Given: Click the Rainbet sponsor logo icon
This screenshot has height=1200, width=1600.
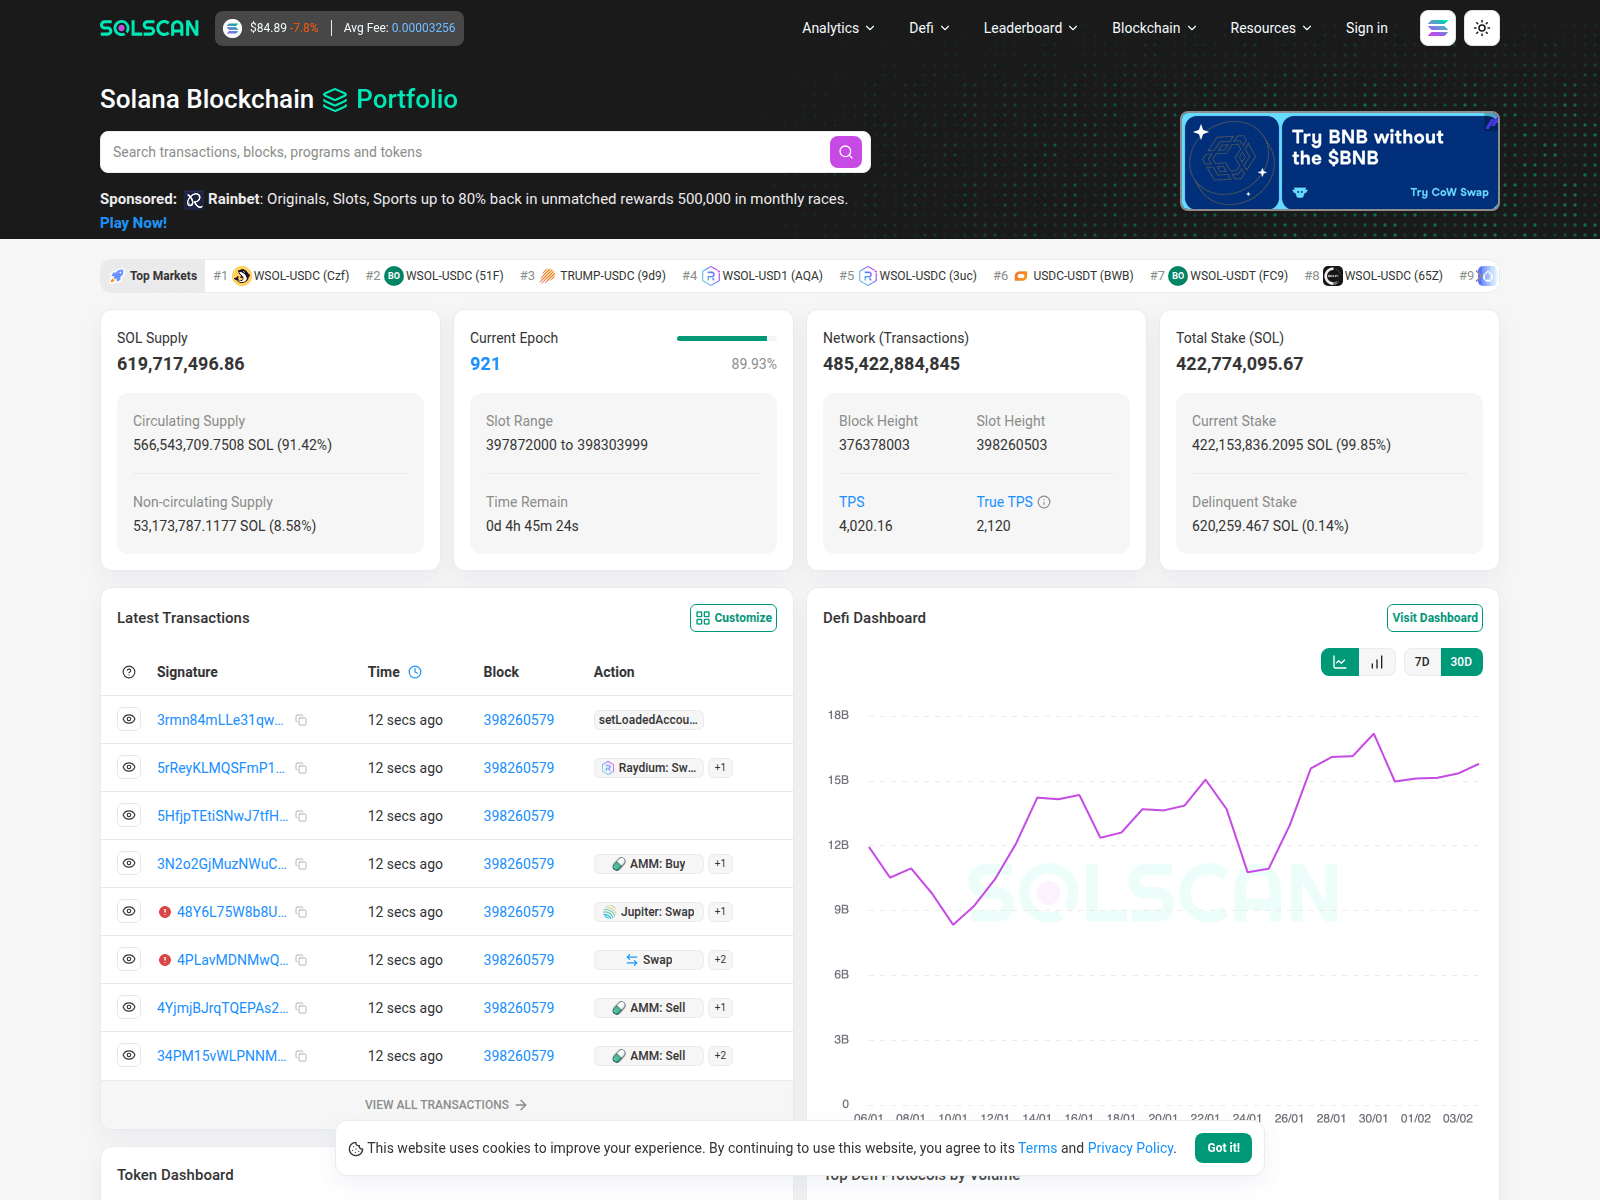Looking at the screenshot, I should point(194,199).
